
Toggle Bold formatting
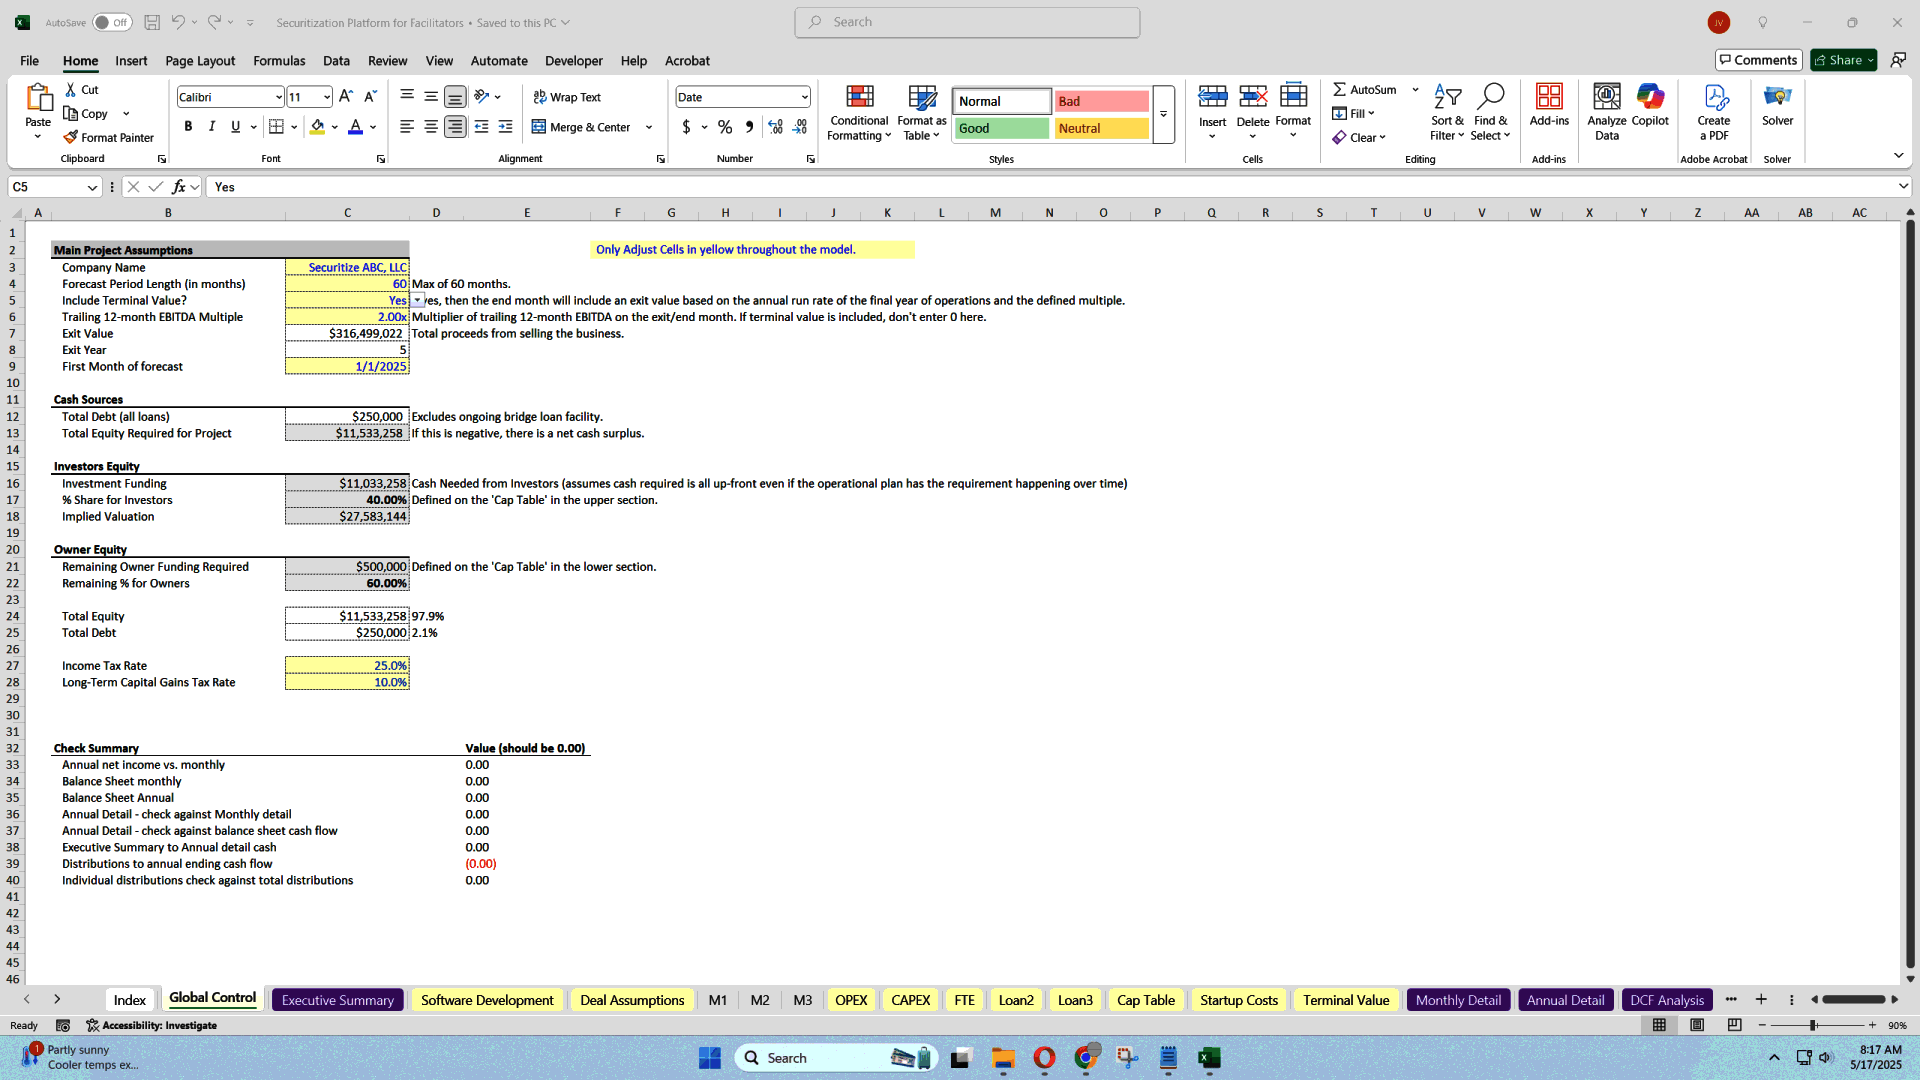(x=188, y=127)
